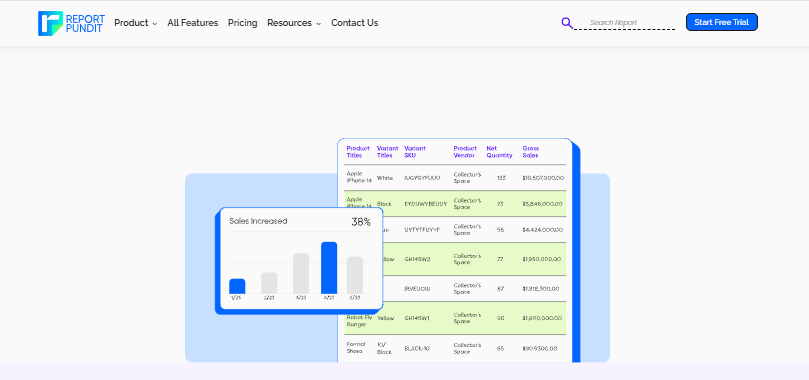Expand the Product dropdown menu
809x380 pixels.
[135, 23]
